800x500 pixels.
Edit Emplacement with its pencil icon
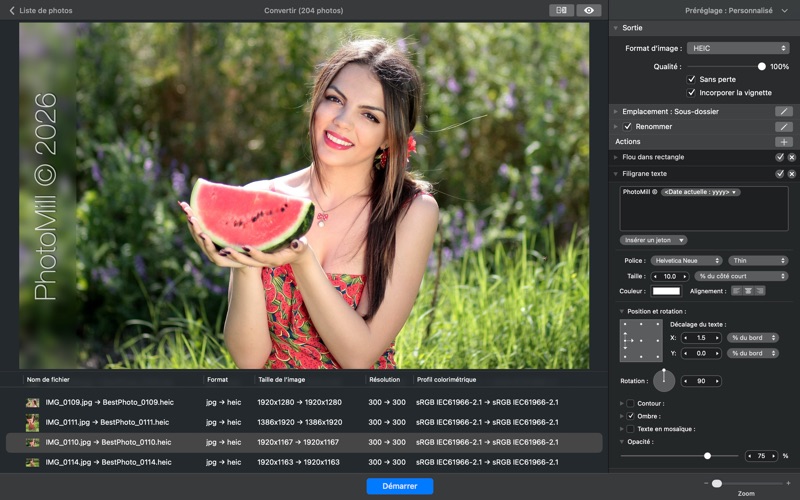(784, 111)
